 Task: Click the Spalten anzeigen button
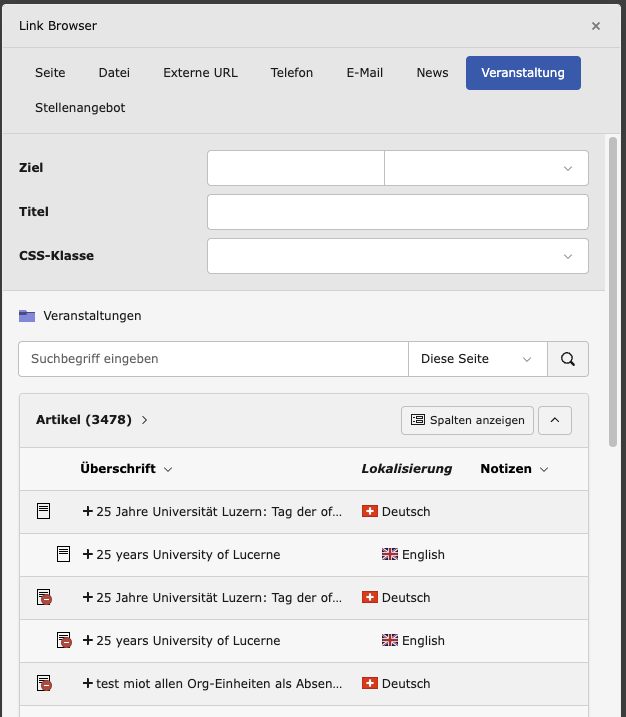pyautogui.click(x=468, y=420)
